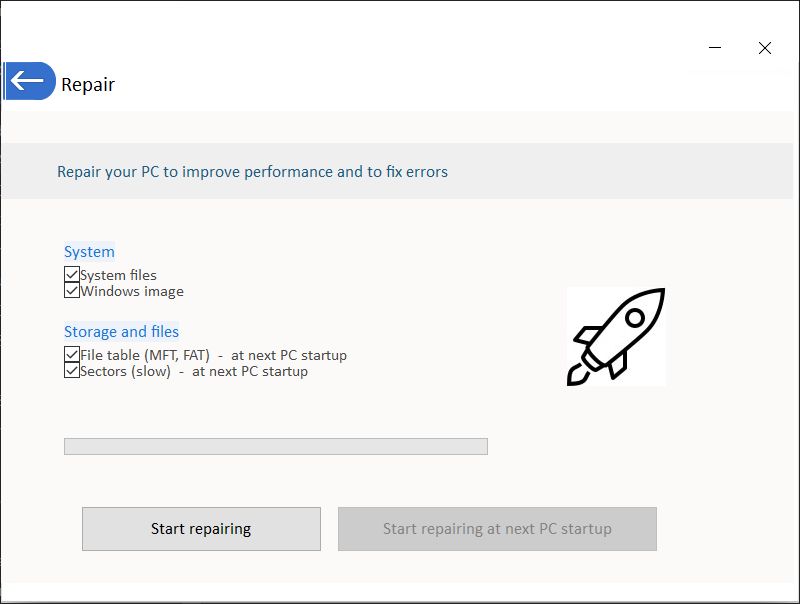Click the 'Sectors (slow)' label text
Image resolution: width=800 pixels, height=604 pixels.
126,372
